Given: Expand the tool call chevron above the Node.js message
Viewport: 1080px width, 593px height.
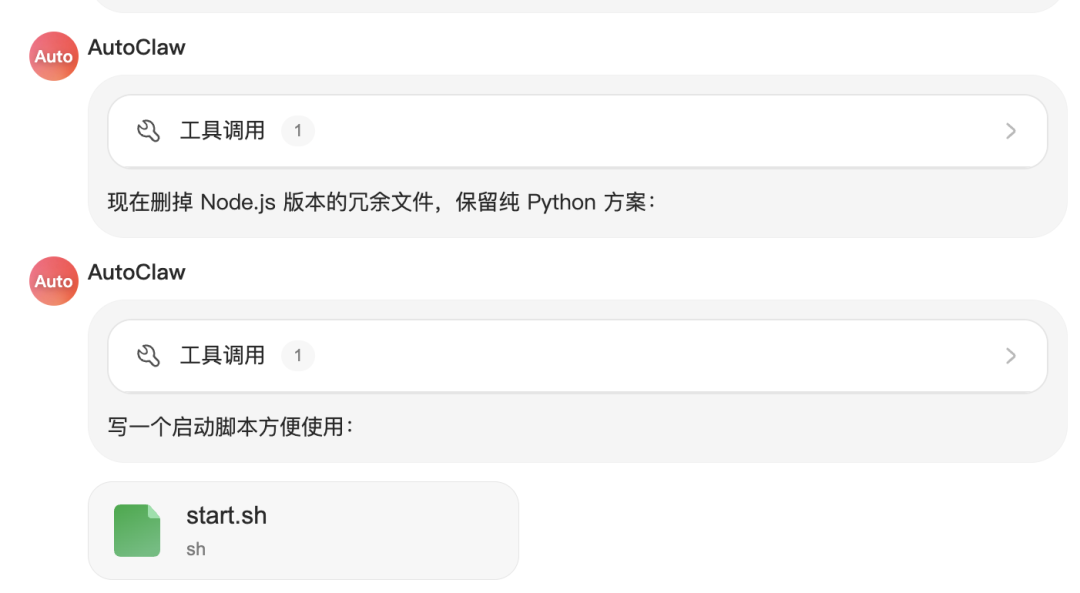Looking at the screenshot, I should tap(1011, 131).
